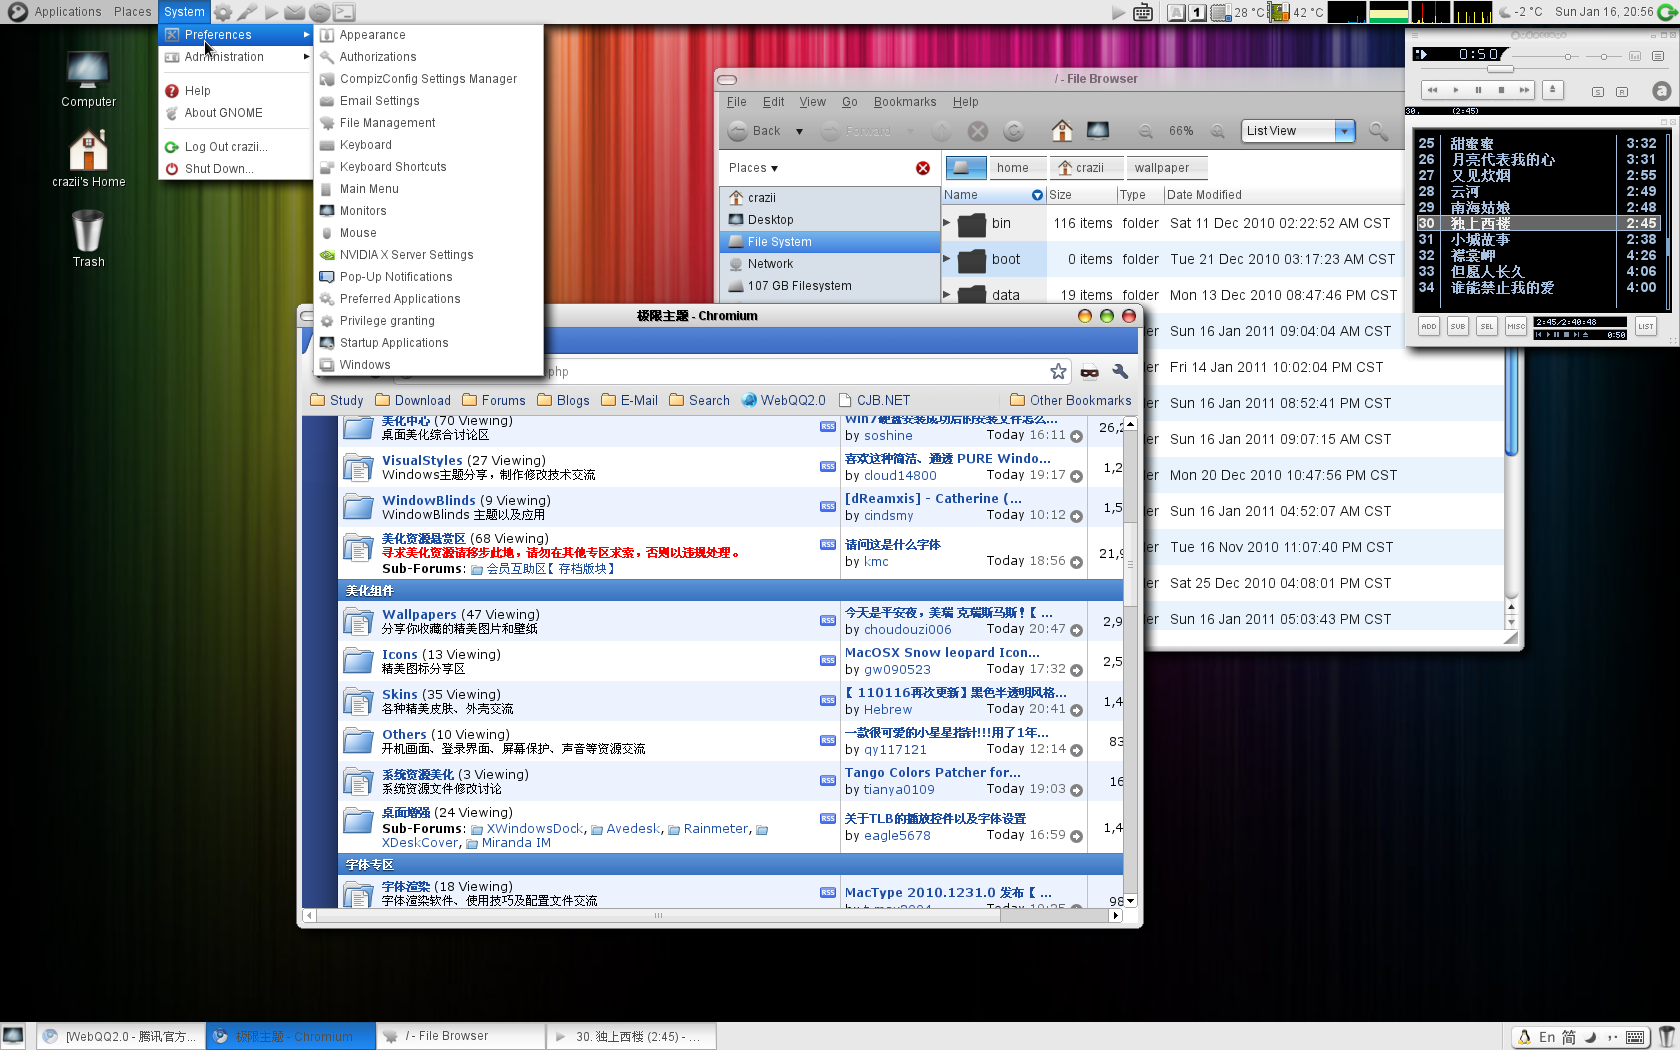
Task: Click the Name column sort header
Action: coord(993,195)
